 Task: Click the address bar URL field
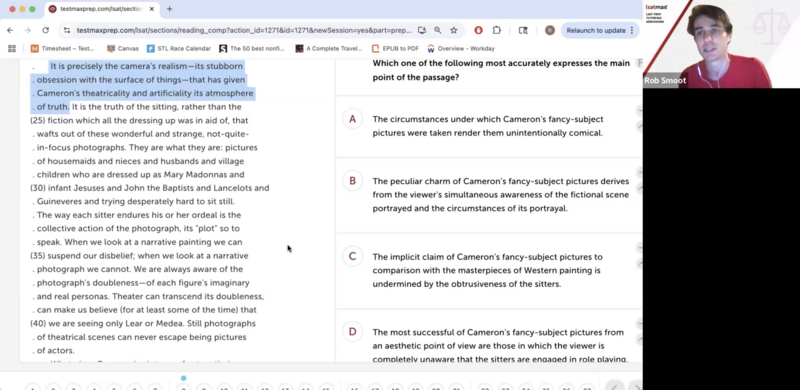click(244, 31)
